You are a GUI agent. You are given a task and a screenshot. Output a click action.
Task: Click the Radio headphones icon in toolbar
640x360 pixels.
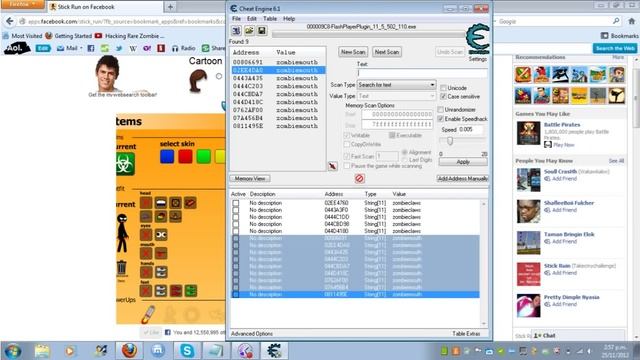[x=175, y=49]
